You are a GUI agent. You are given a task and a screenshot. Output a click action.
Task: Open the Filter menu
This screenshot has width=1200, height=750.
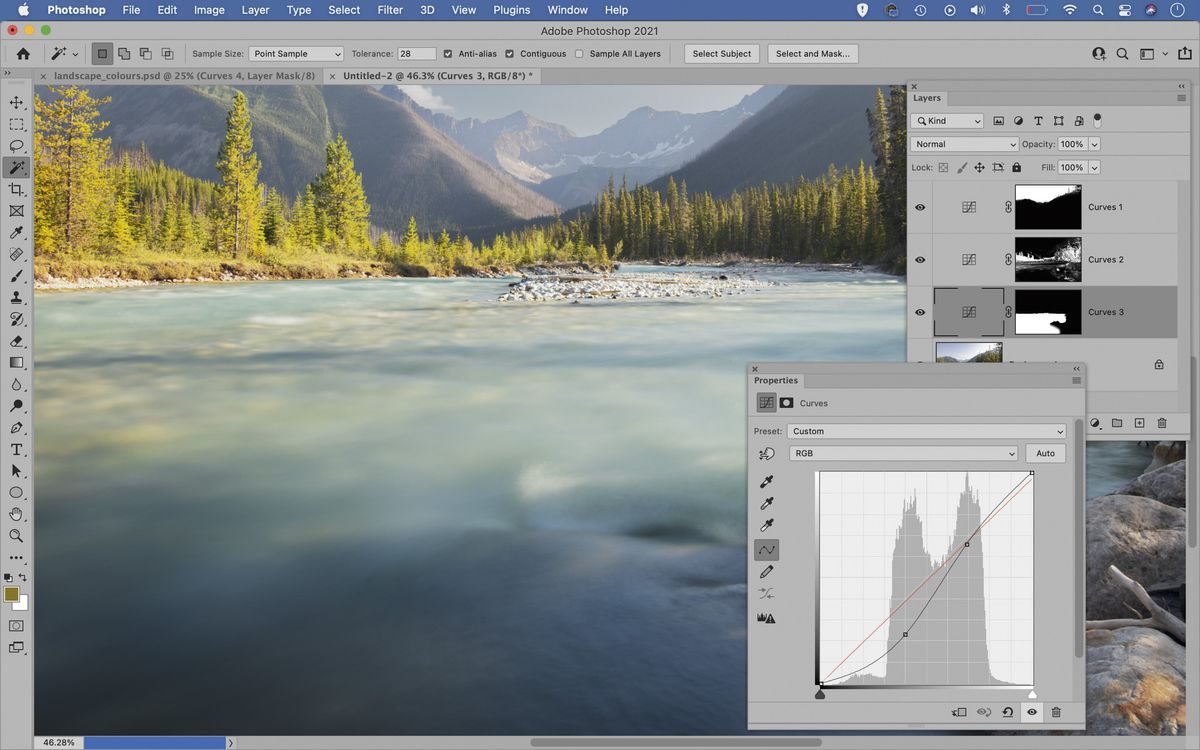pyautogui.click(x=389, y=10)
